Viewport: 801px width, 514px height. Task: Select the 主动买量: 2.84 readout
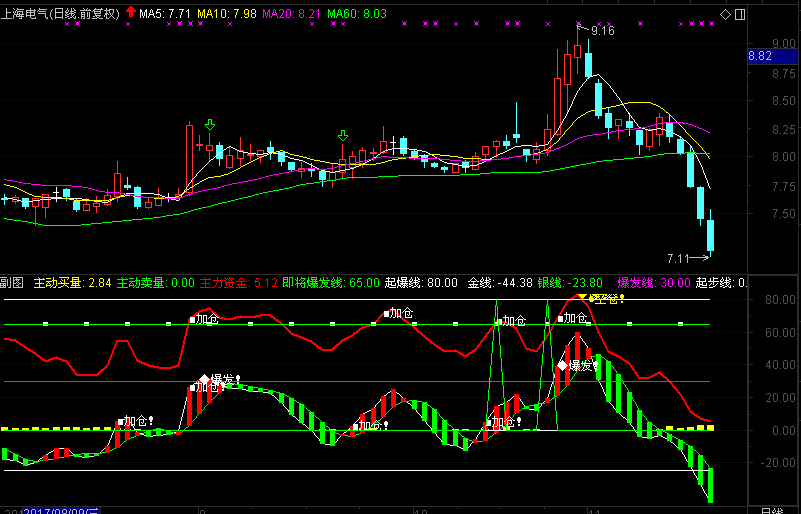coord(73,283)
